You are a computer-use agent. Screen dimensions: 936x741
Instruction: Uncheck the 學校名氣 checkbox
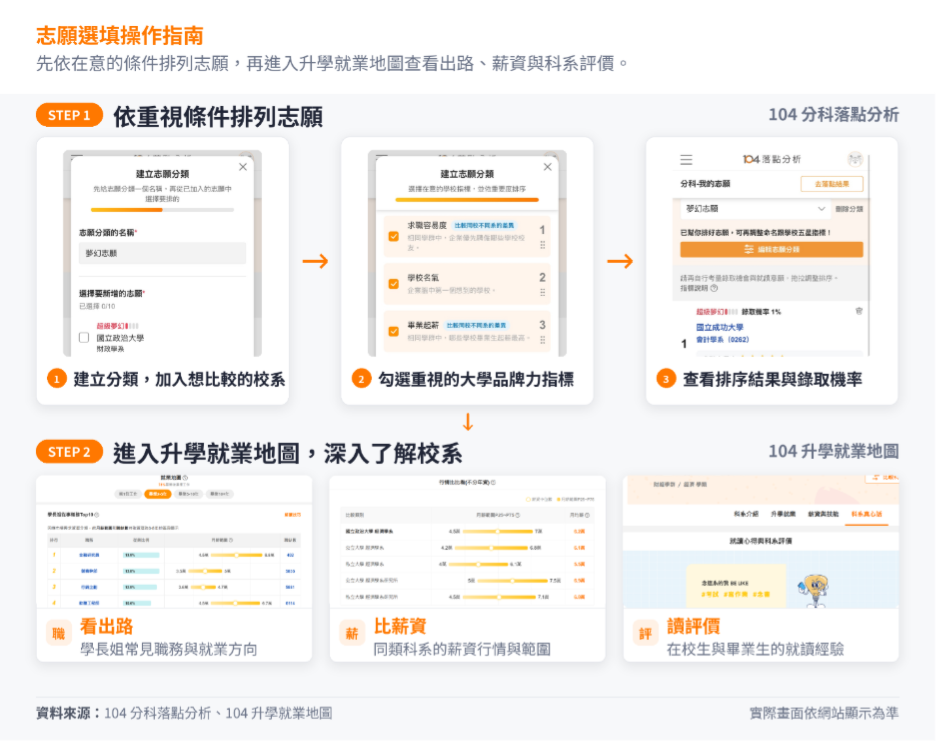[x=393, y=284]
